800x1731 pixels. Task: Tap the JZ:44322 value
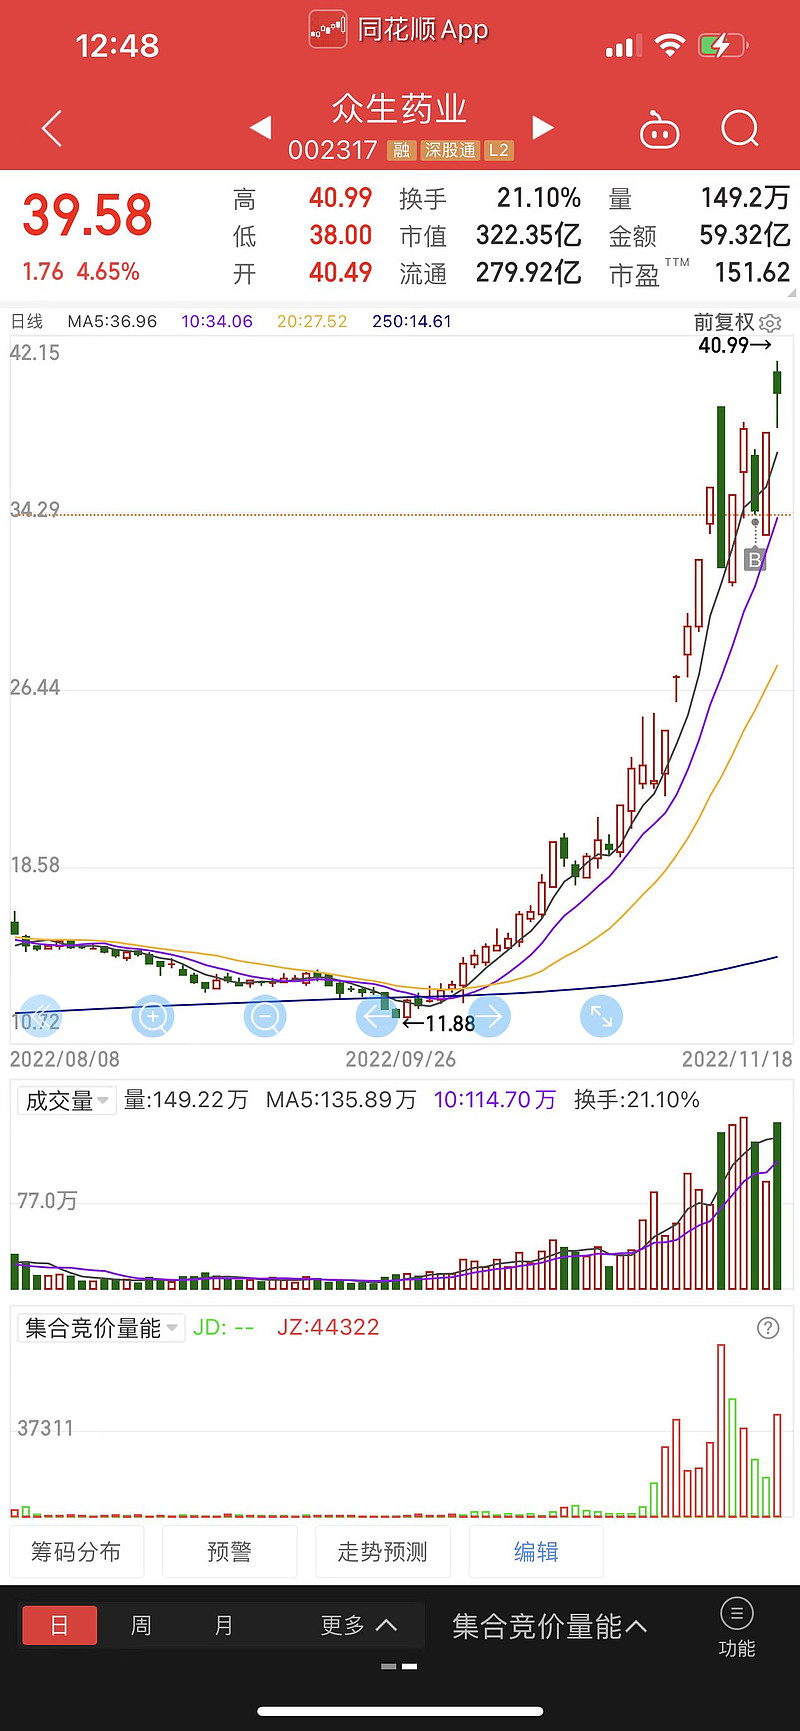tap(328, 1327)
